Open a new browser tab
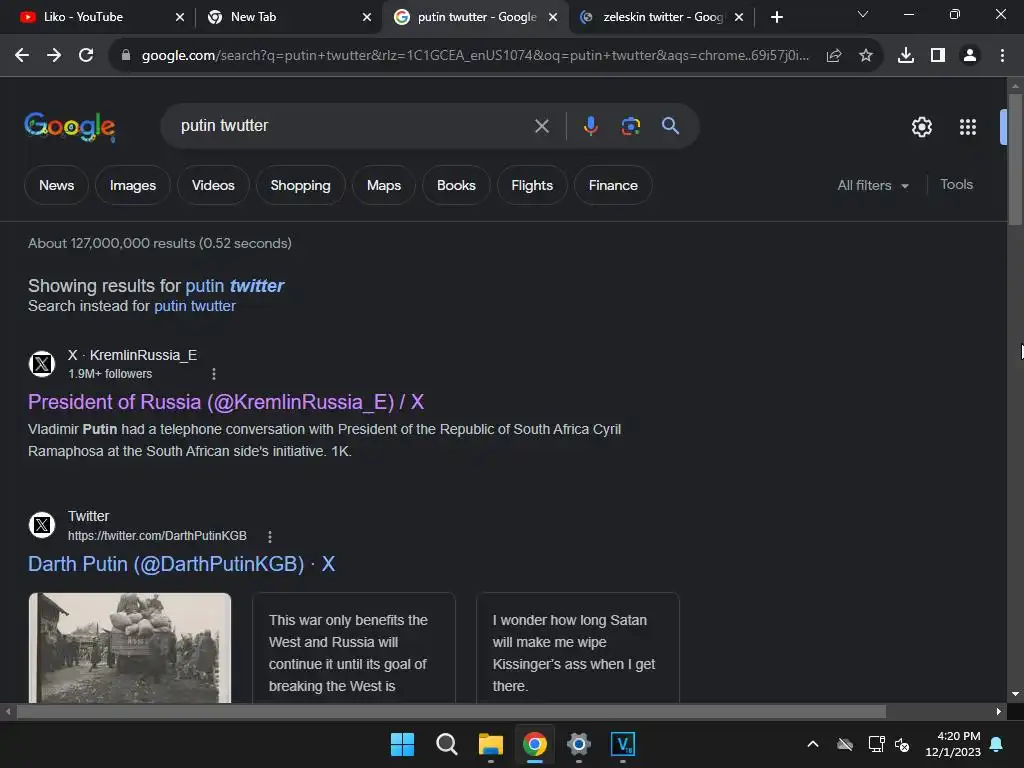This screenshot has height=768, width=1024. [776, 17]
